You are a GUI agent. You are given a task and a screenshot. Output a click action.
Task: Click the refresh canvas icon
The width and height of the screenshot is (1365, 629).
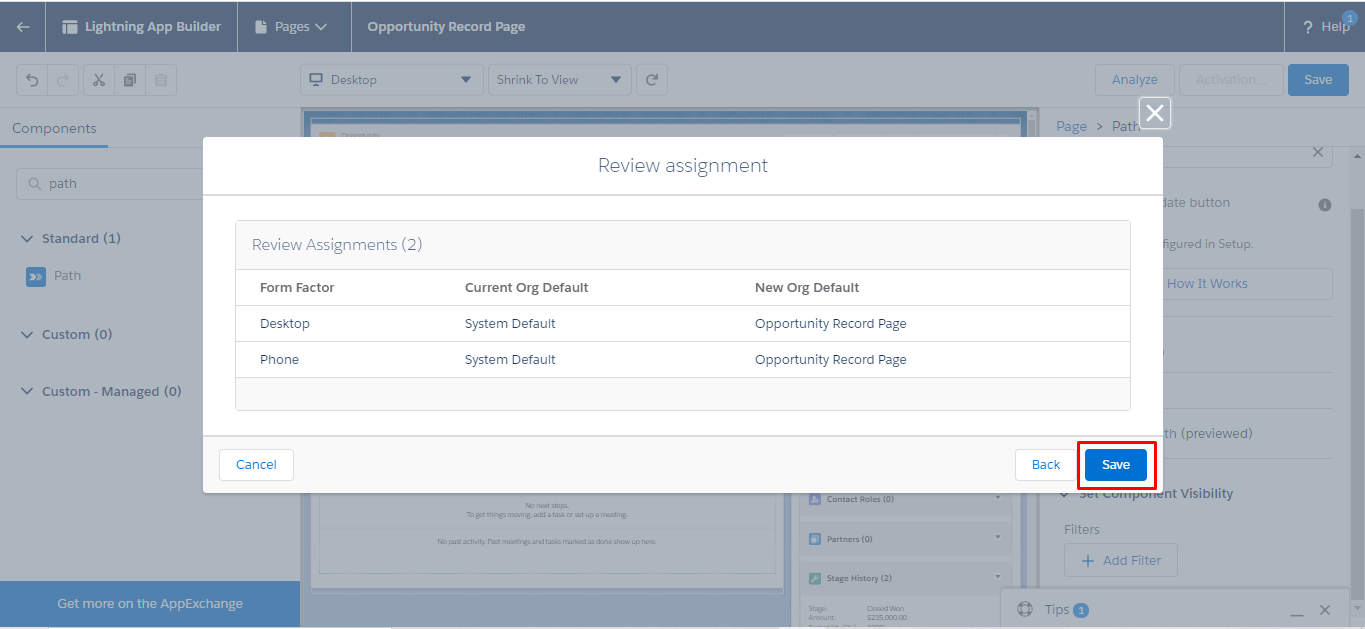pos(652,80)
